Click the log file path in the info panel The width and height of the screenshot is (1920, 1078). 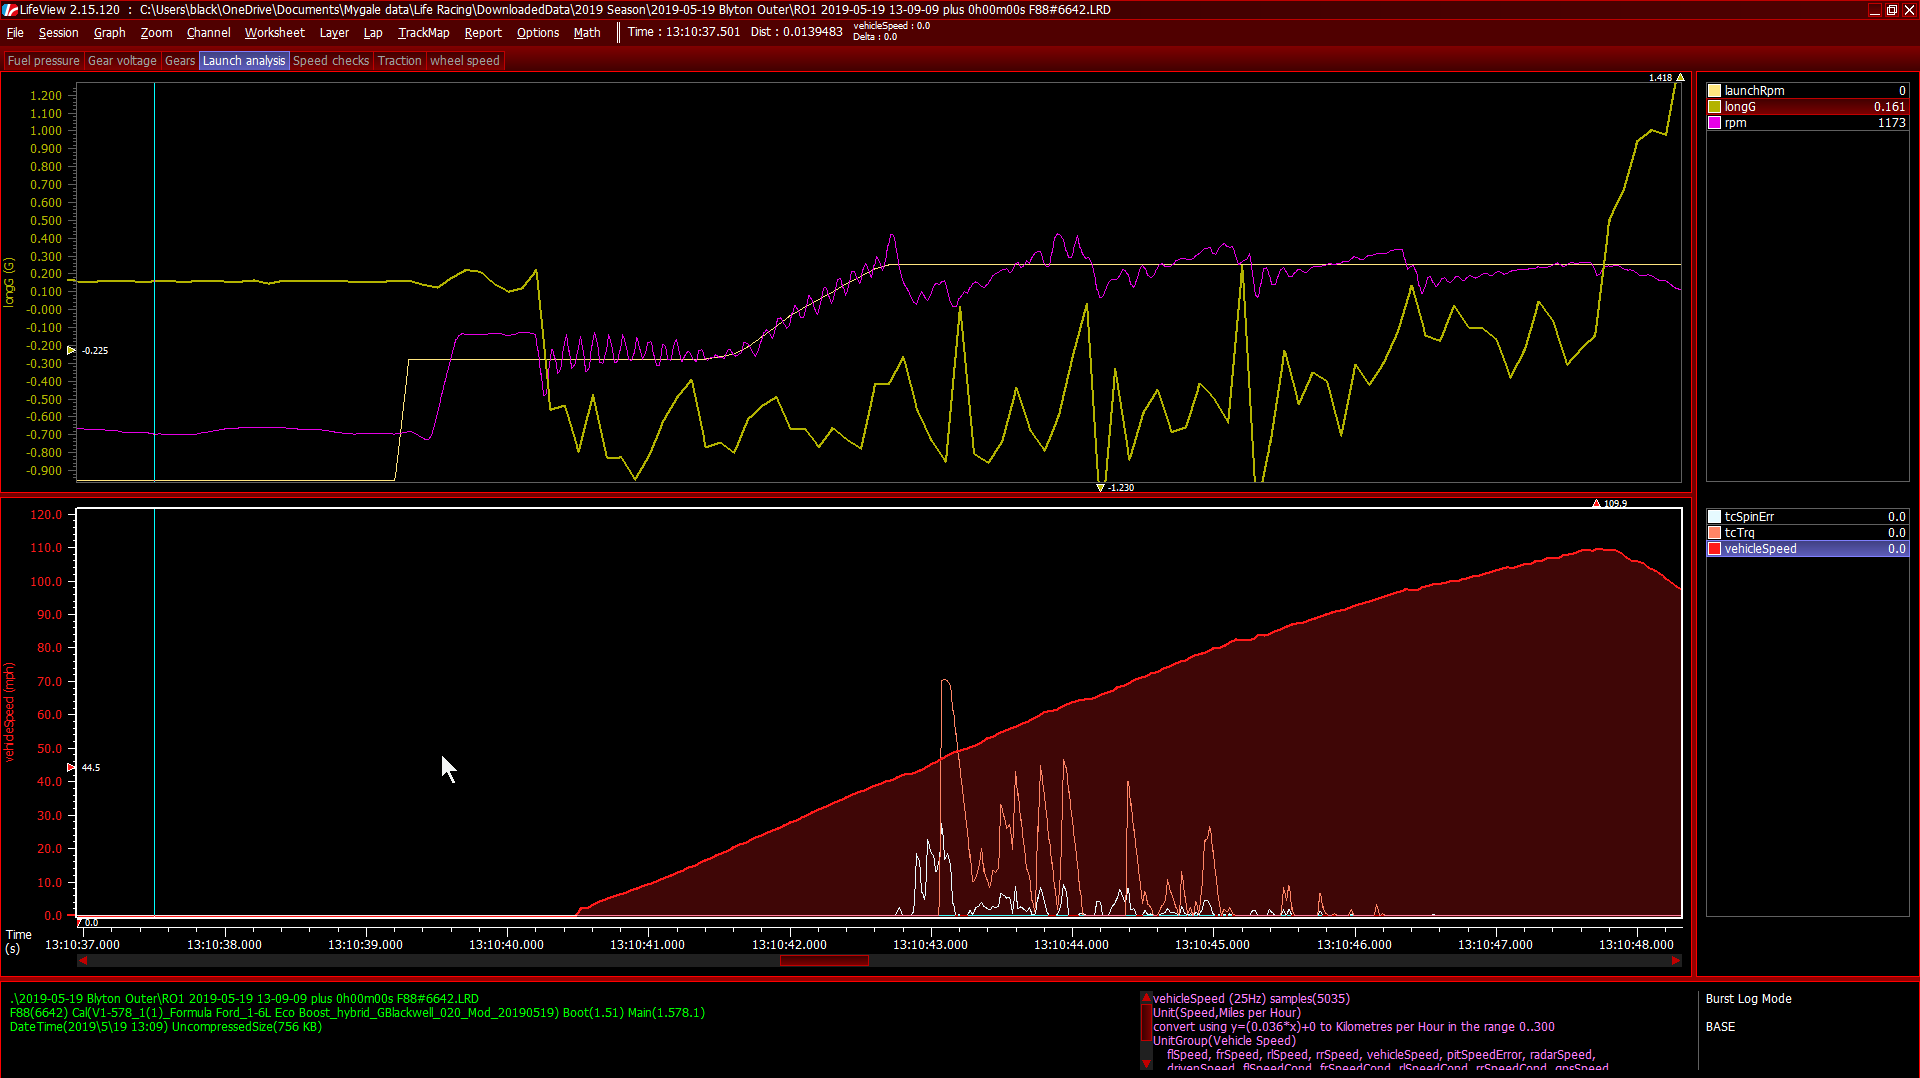coord(244,999)
